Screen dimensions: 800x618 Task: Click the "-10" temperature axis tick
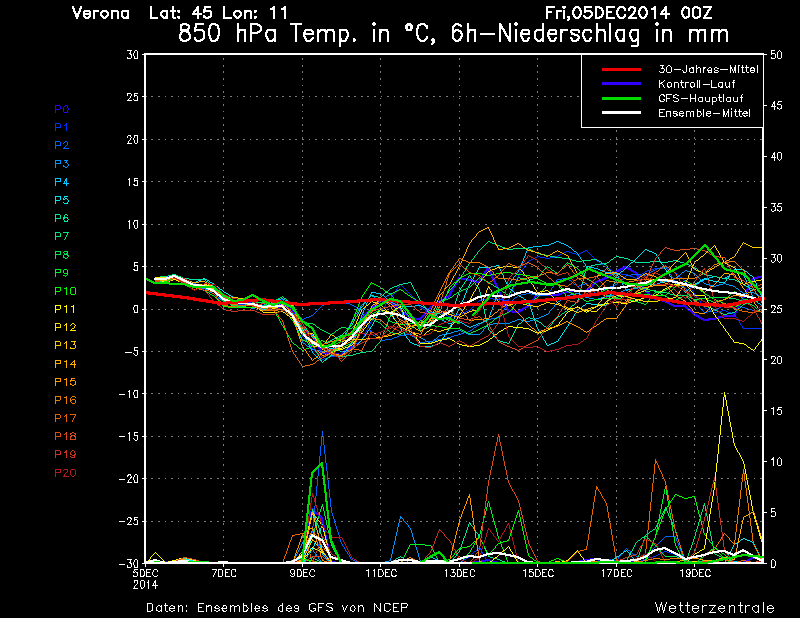(x=129, y=394)
